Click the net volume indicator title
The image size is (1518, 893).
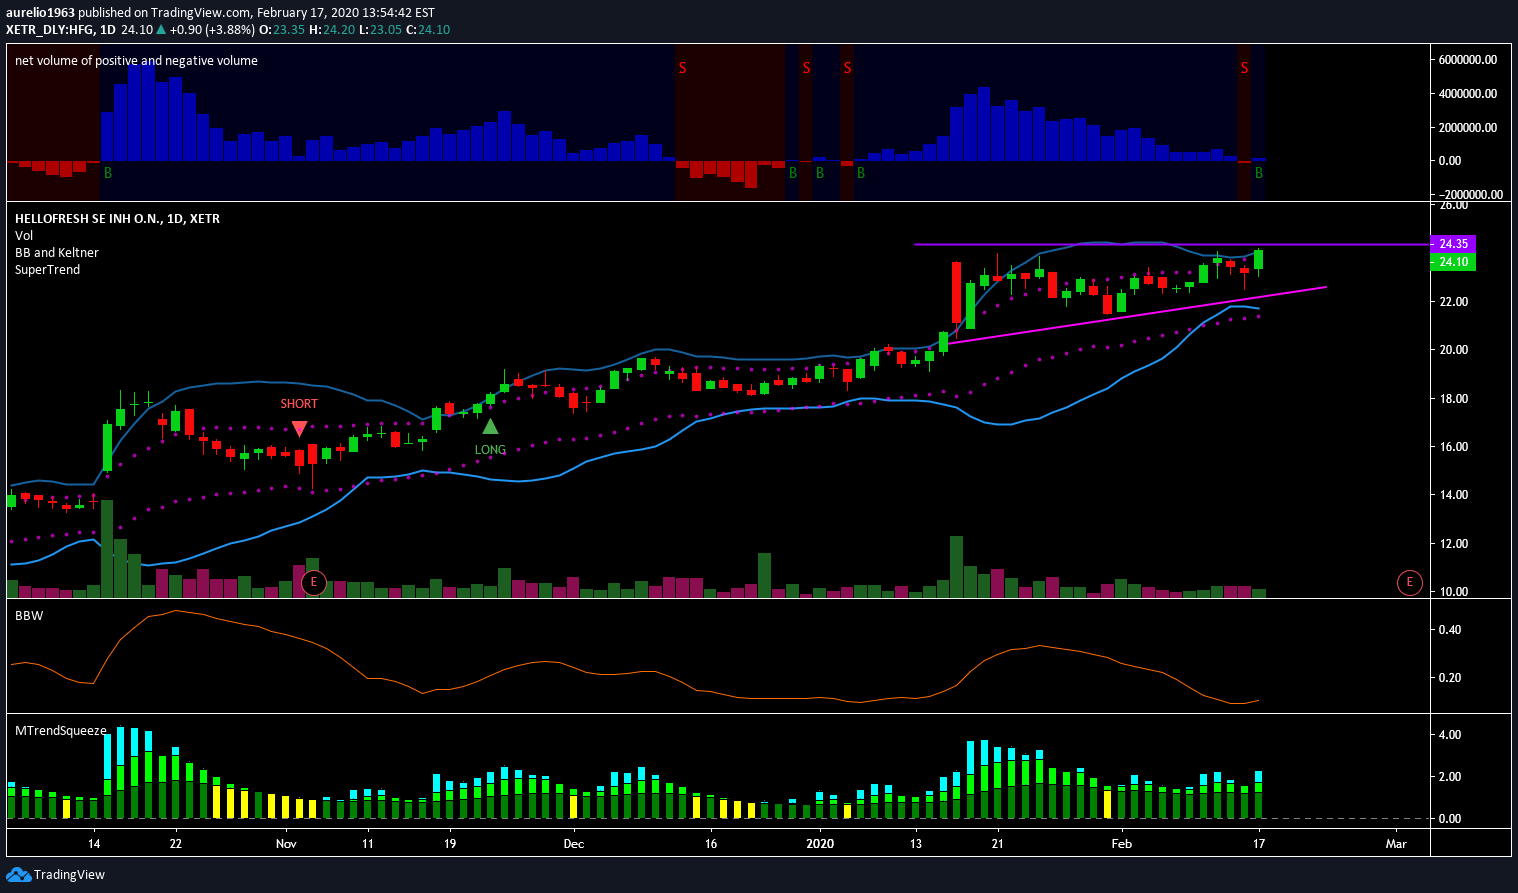click(x=136, y=61)
